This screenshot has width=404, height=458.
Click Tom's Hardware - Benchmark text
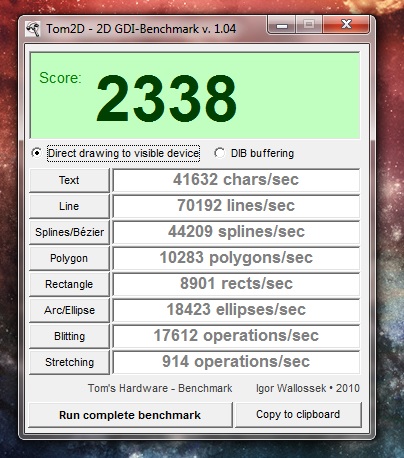tap(160, 388)
